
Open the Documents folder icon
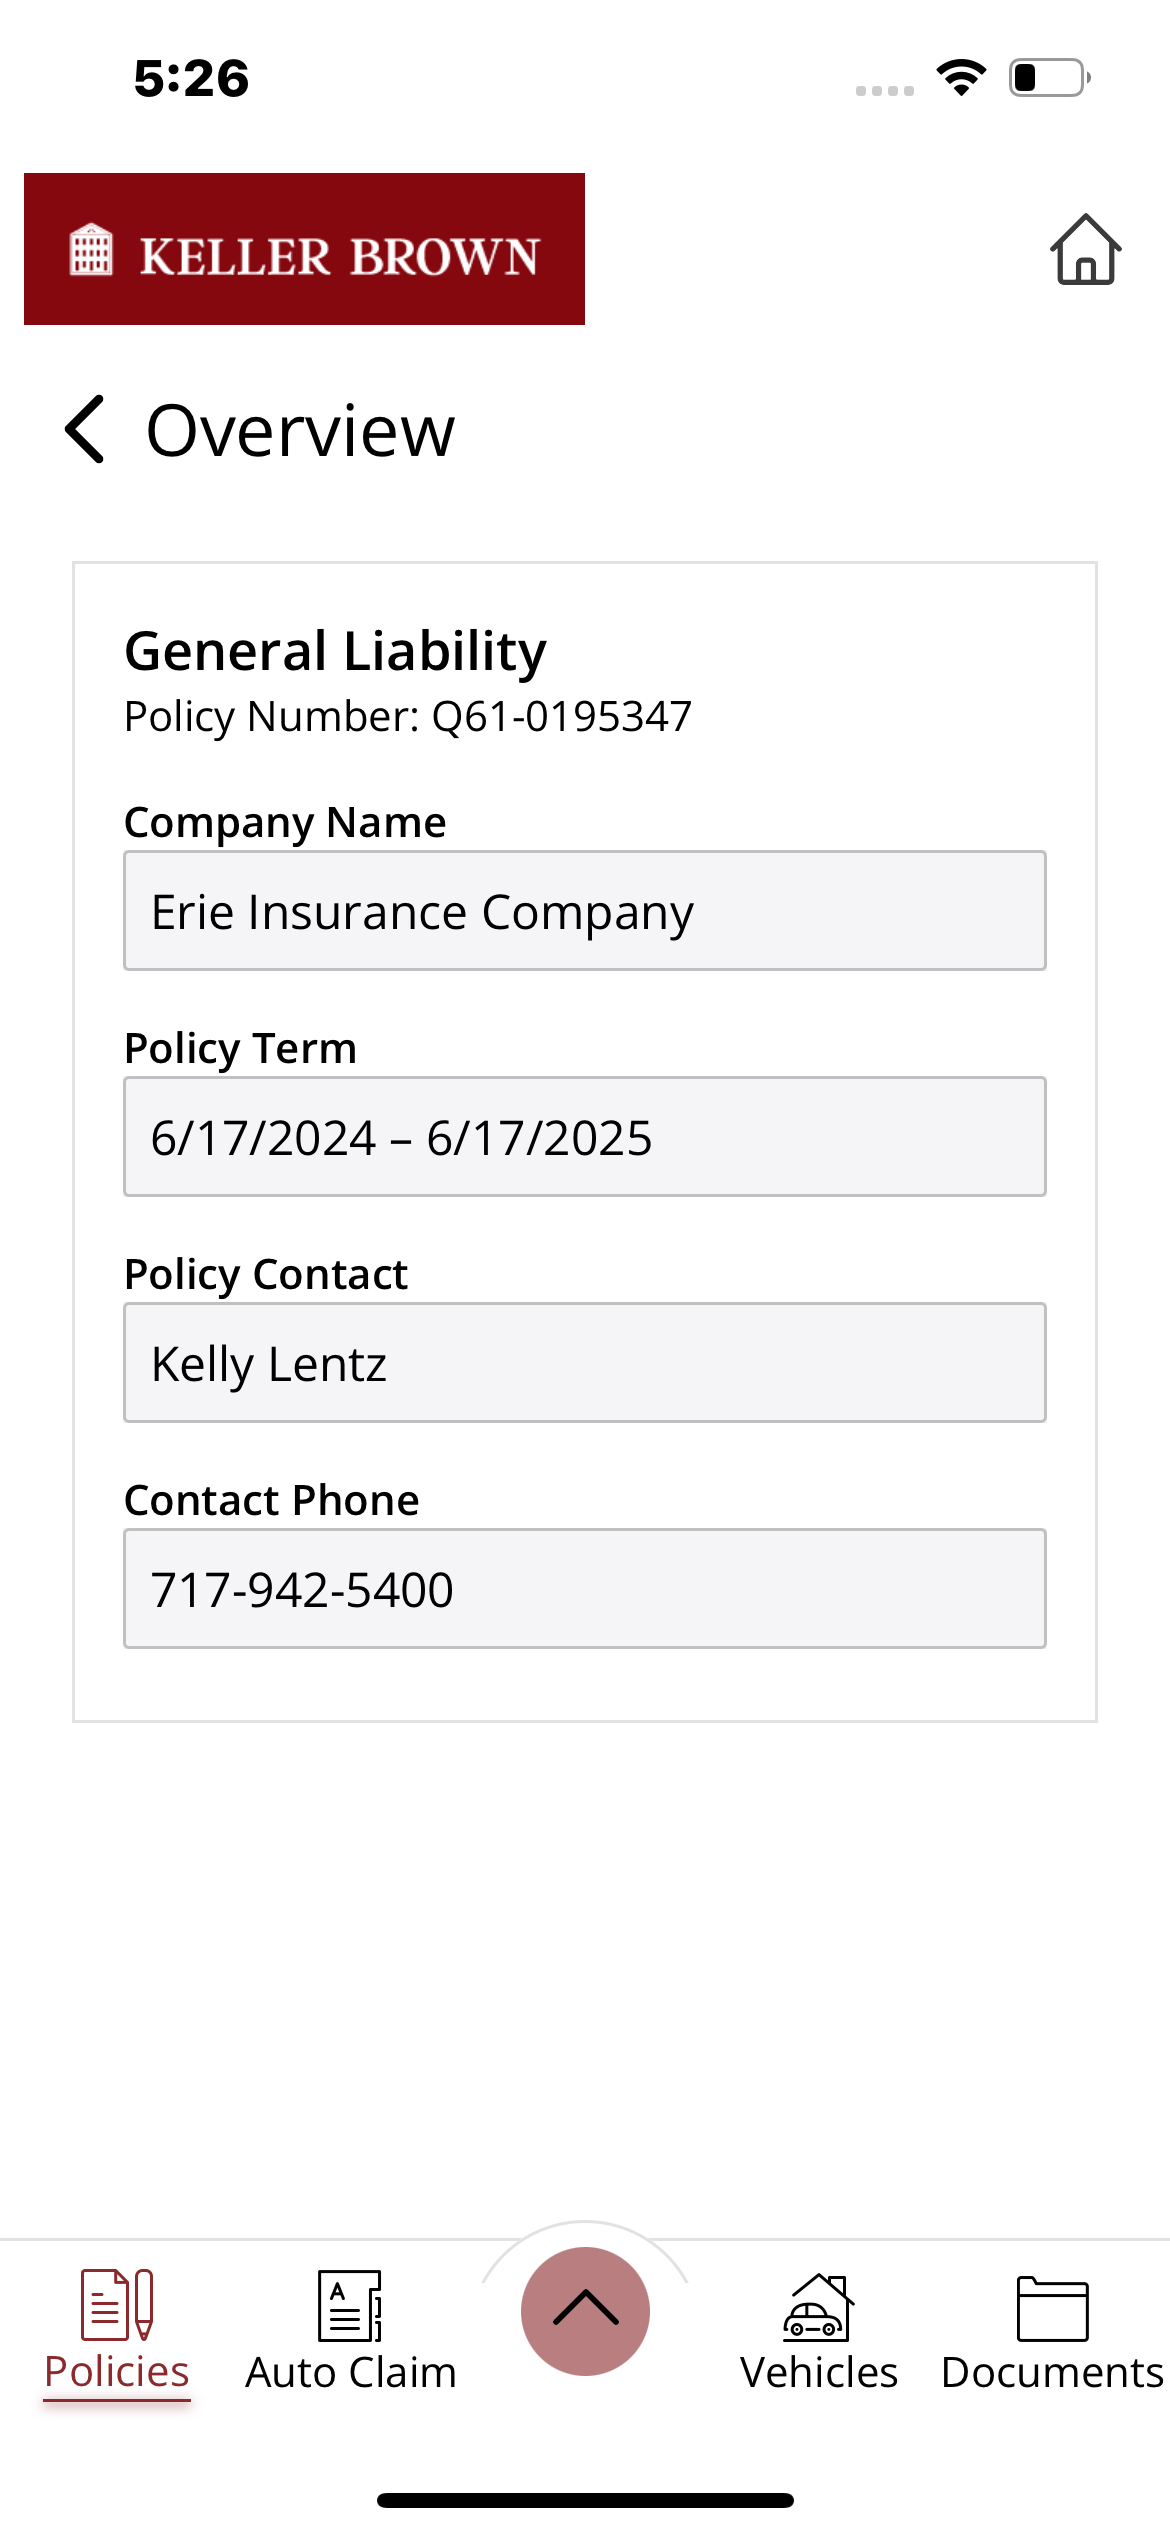1052,2308
